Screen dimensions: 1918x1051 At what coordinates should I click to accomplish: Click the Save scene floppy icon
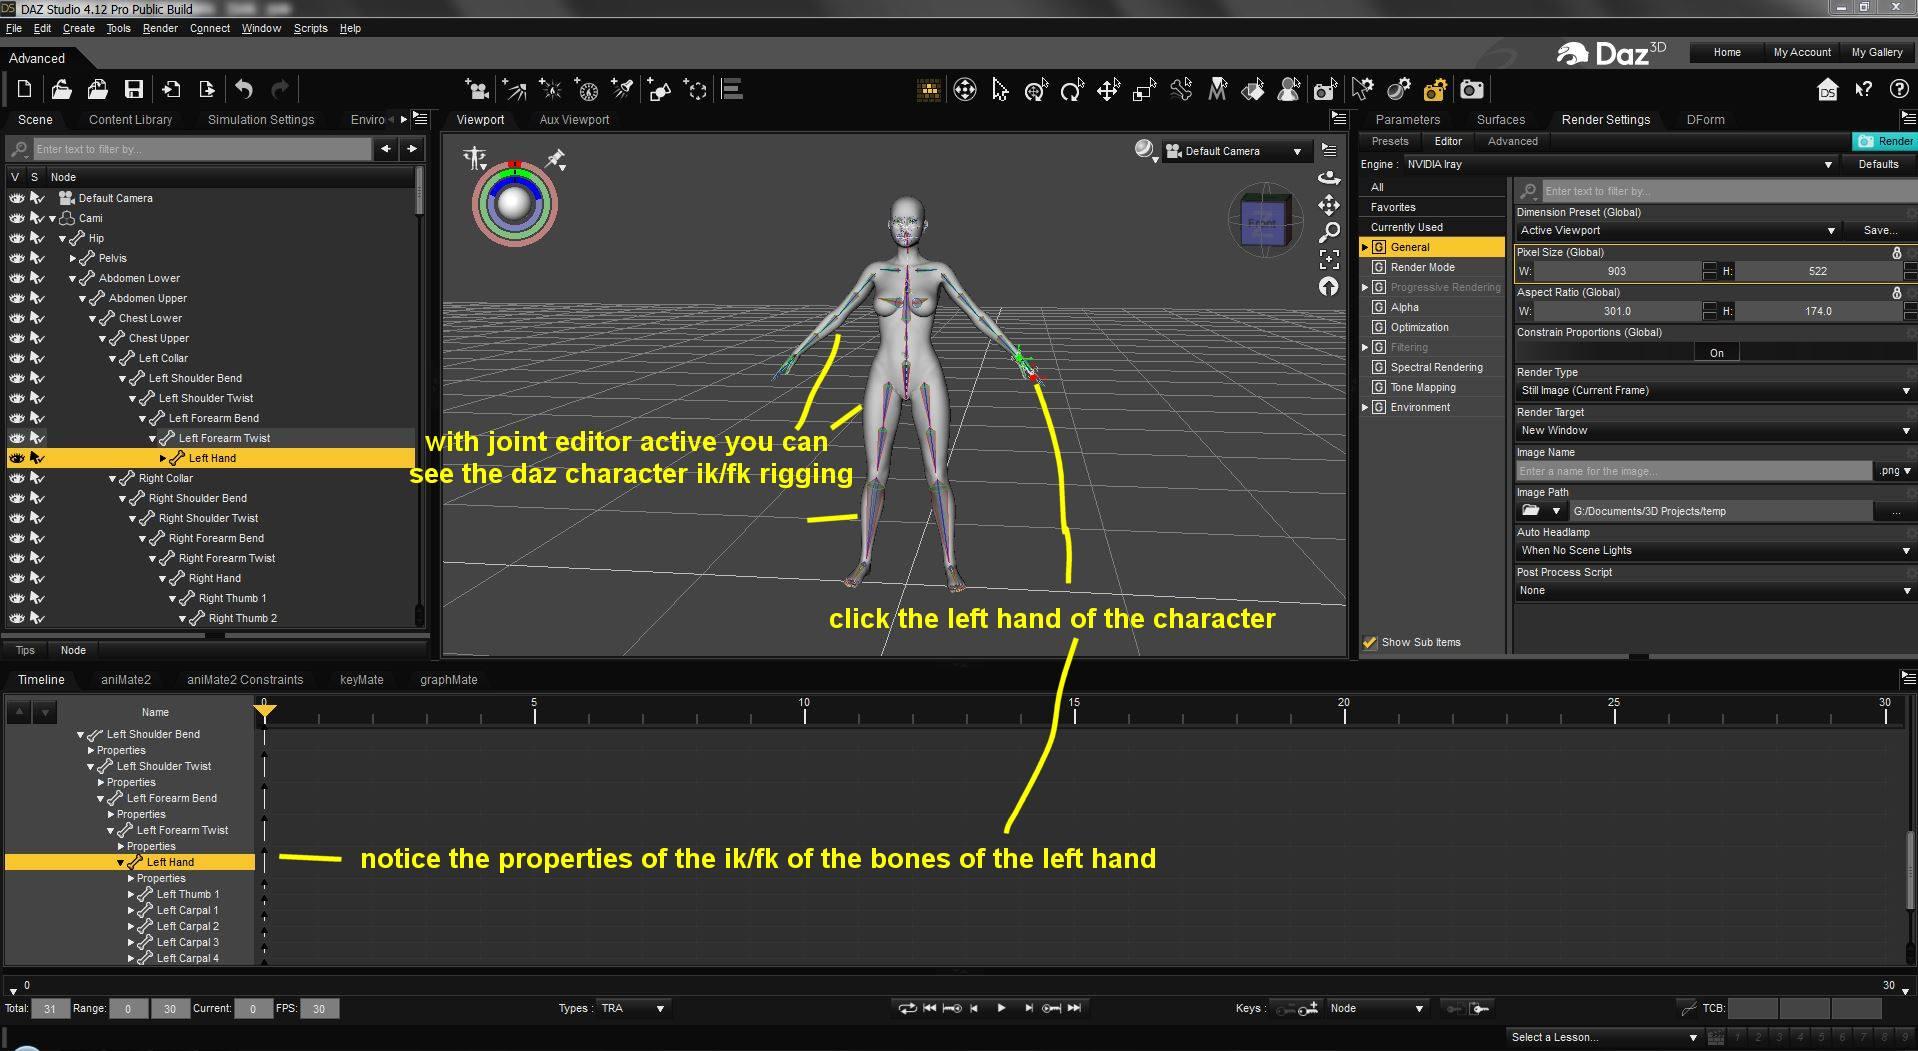coord(134,90)
